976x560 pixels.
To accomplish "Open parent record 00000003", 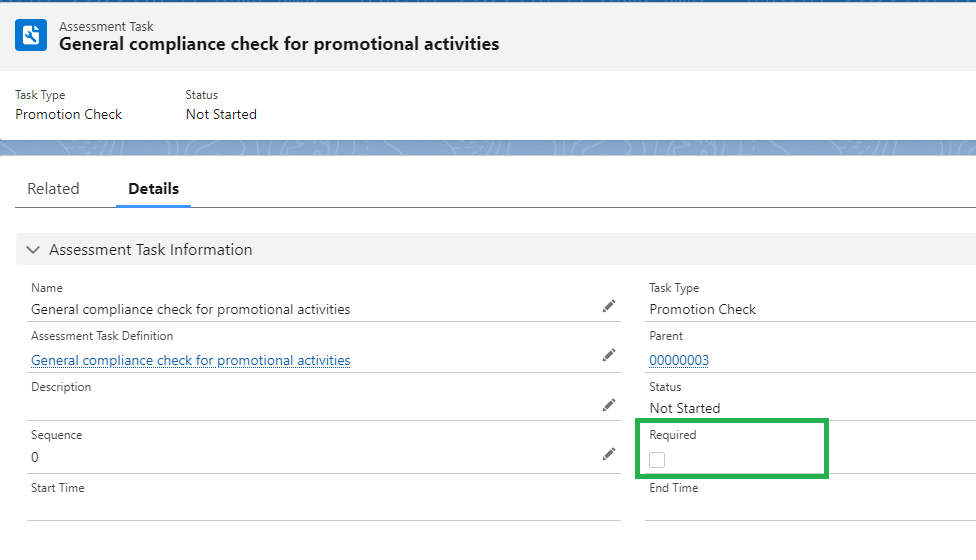I will [x=679, y=360].
